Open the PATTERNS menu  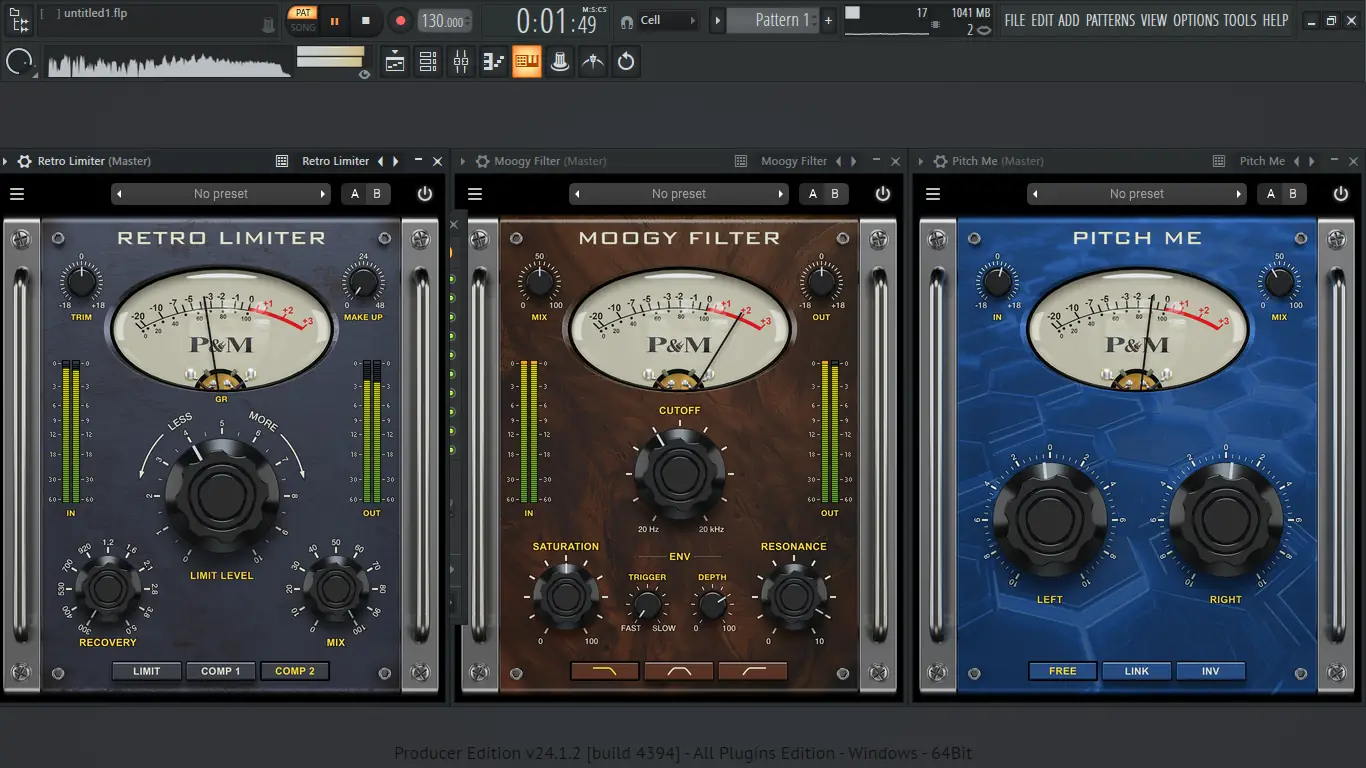click(1110, 20)
